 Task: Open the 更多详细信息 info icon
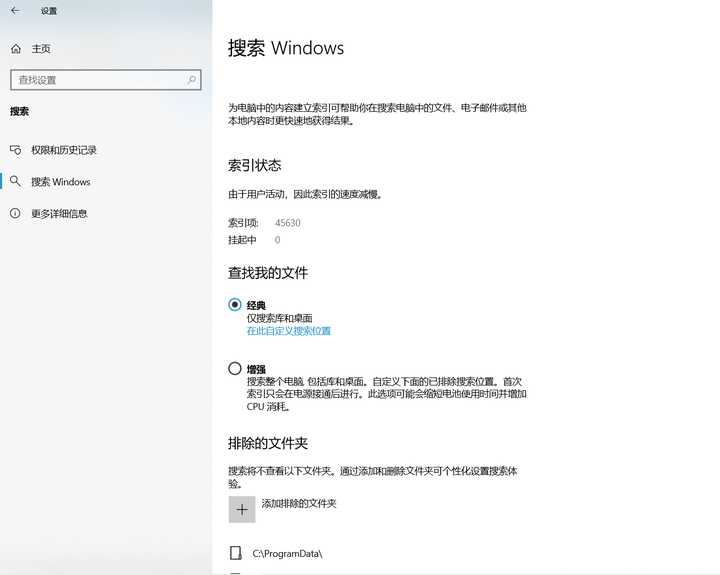pos(16,213)
